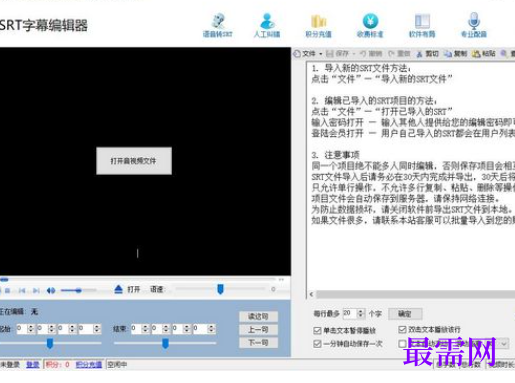This screenshot has height=383, width=515.
Task: Click the text line '3. 注意事项'
Action: [336, 155]
